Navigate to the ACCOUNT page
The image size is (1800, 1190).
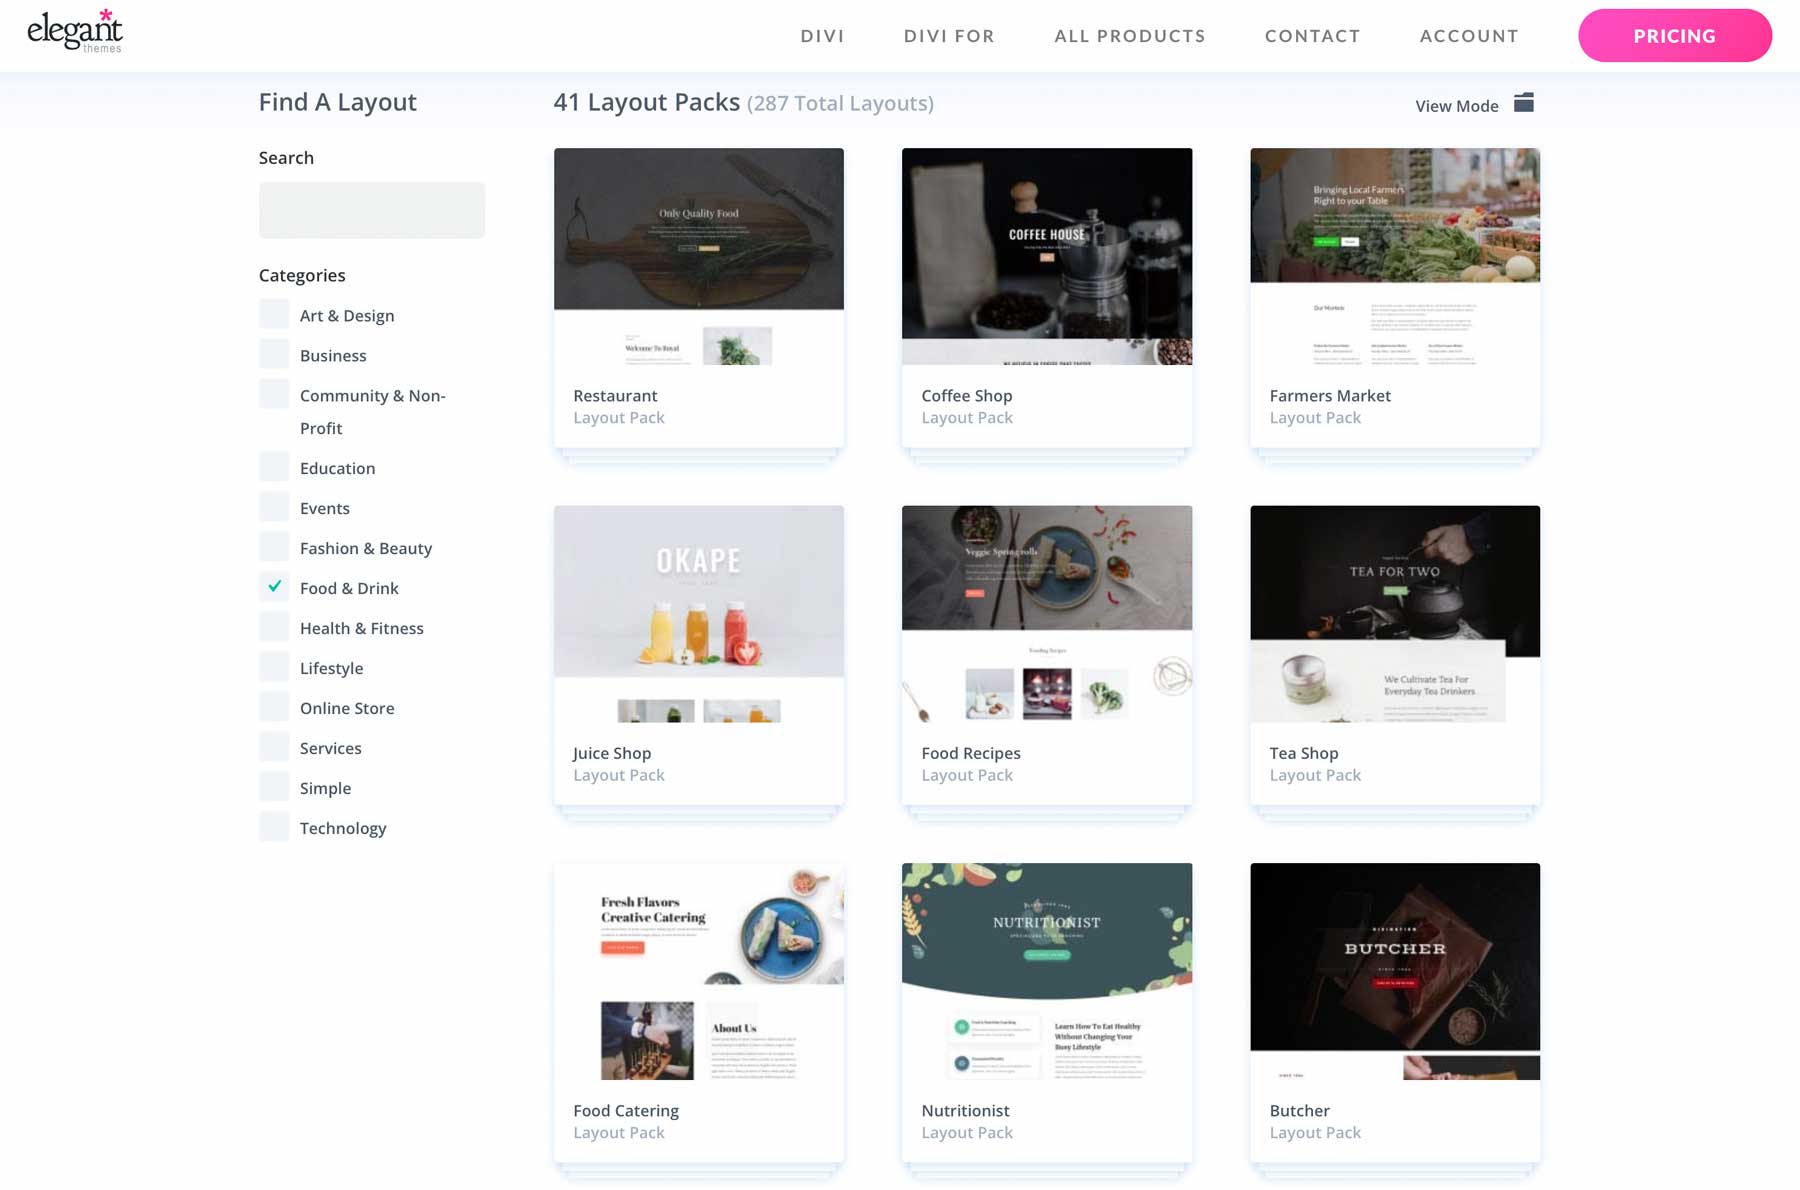[1468, 35]
